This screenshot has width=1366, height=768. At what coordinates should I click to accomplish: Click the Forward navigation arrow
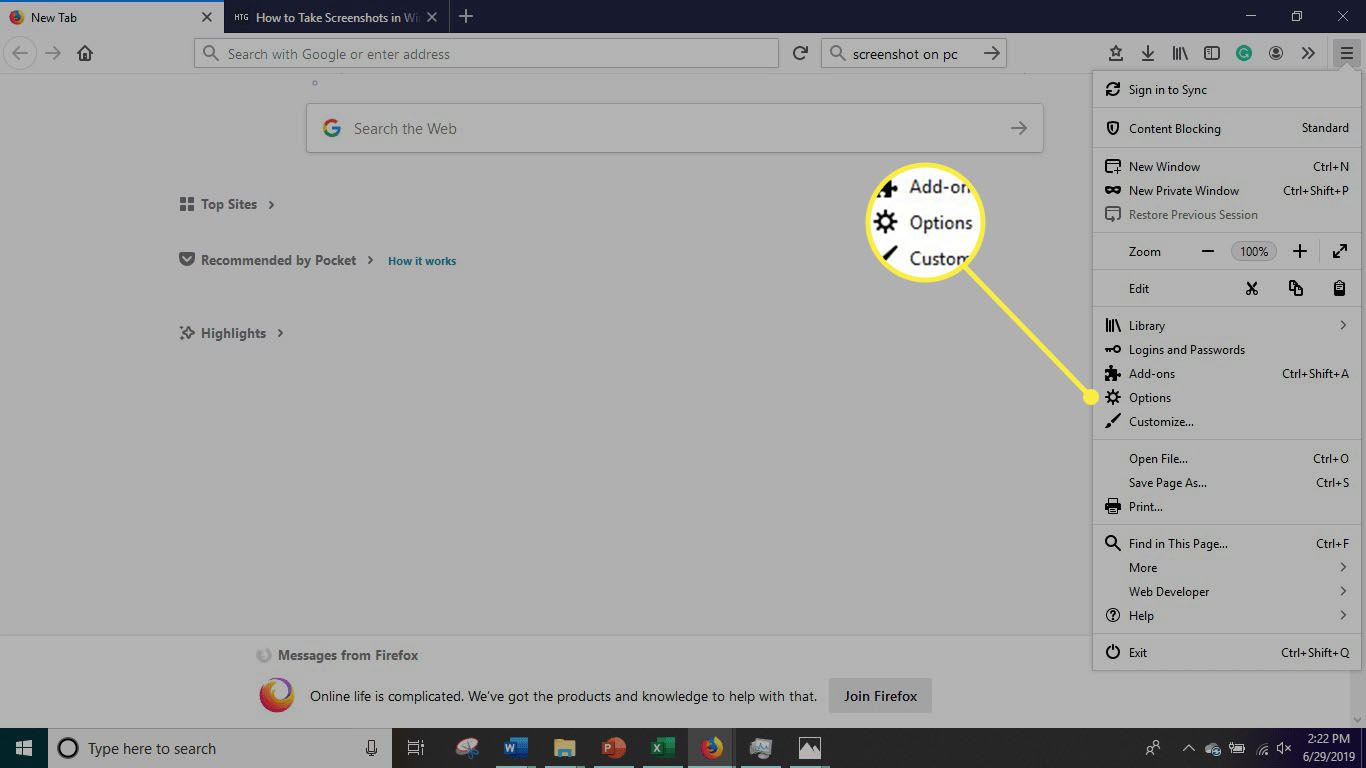click(52, 54)
